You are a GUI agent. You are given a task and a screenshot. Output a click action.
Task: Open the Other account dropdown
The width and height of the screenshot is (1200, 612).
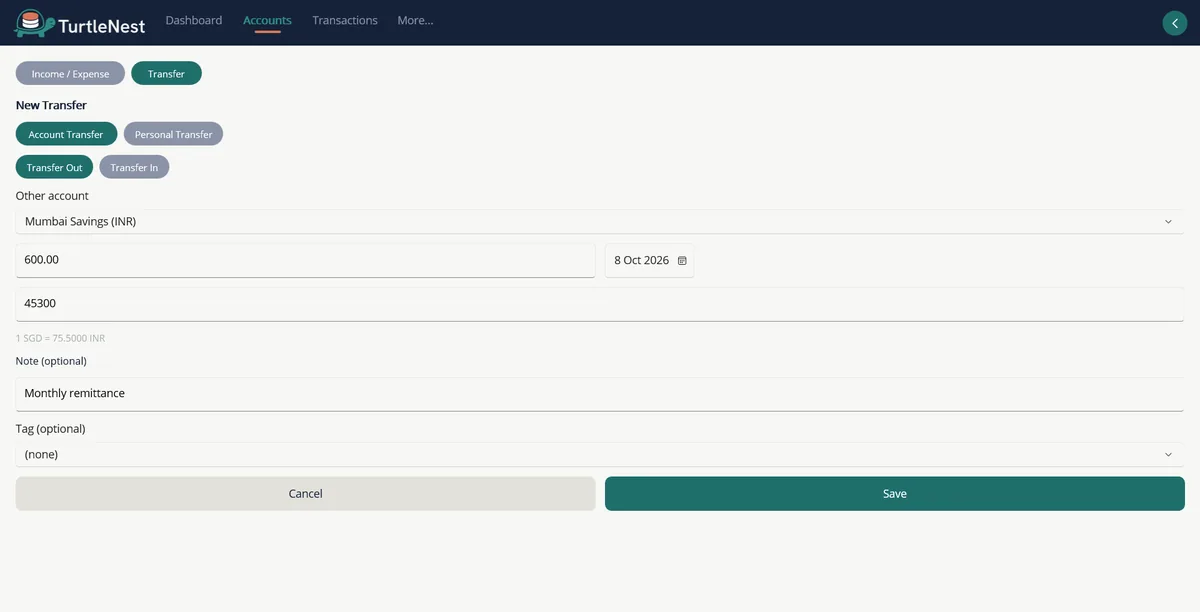coord(600,221)
